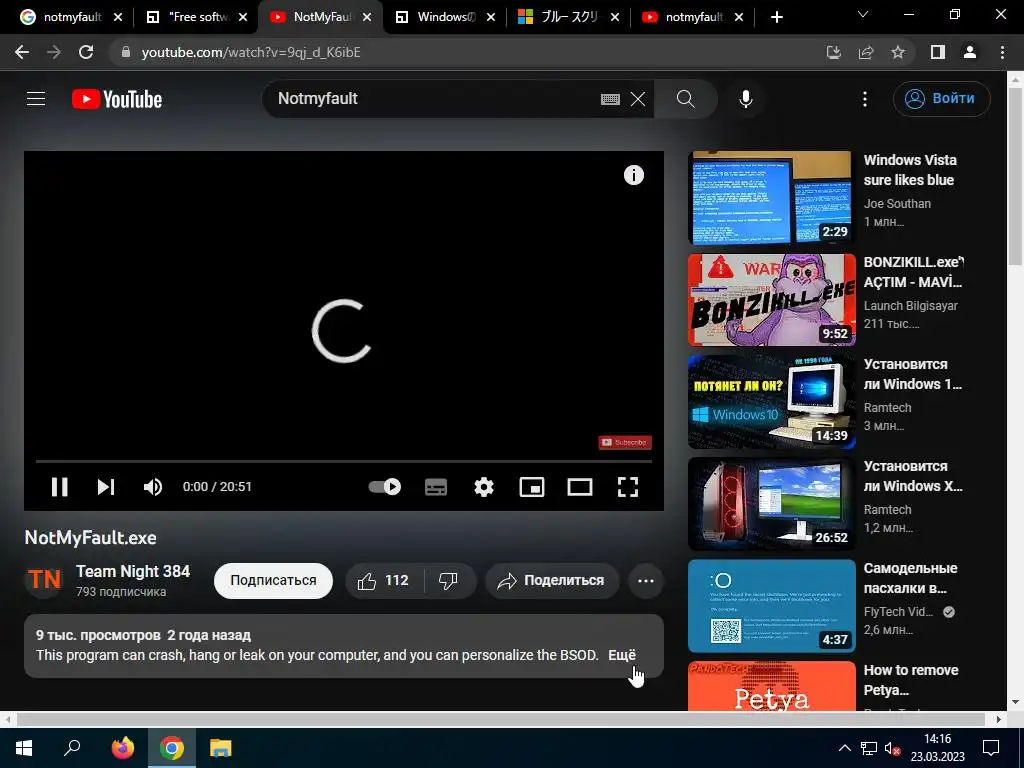Open the Chrome three-dot menu

[x=1002, y=52]
